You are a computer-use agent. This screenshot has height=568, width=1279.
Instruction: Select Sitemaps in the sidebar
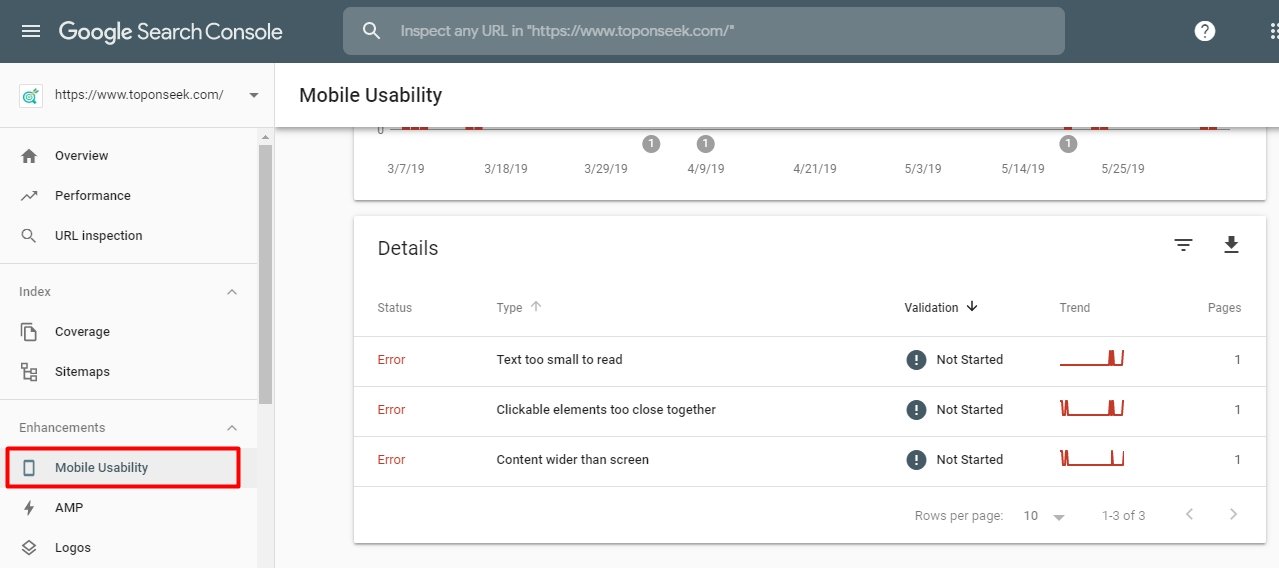[82, 372]
